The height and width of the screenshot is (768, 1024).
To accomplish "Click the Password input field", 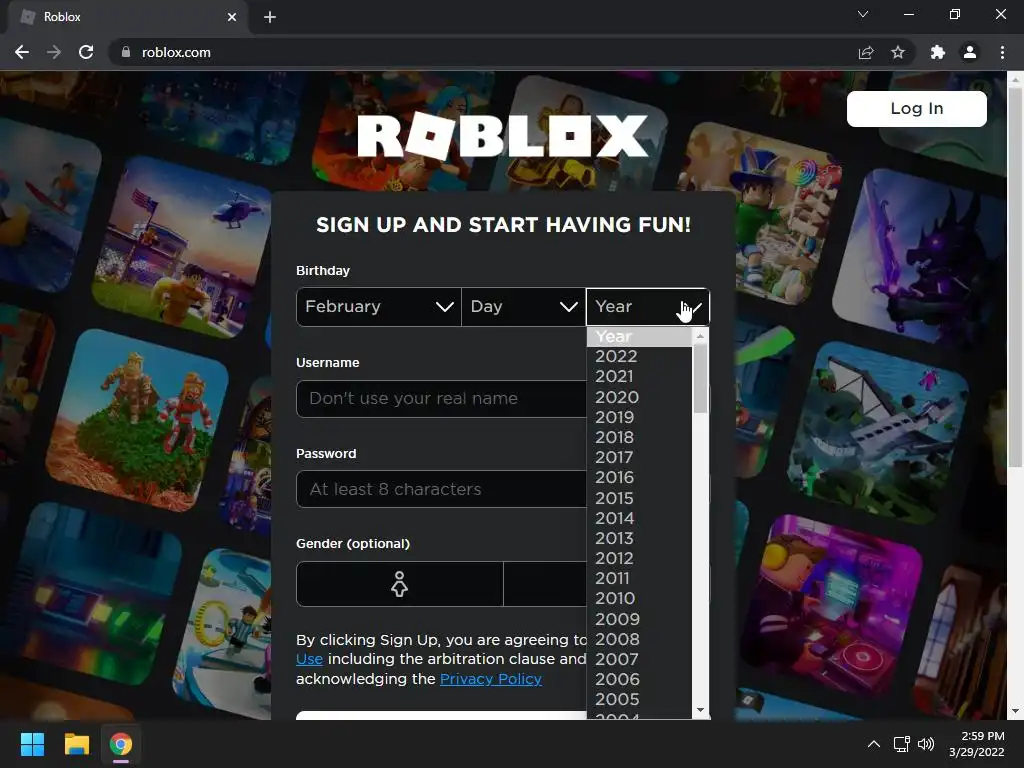I will point(441,489).
